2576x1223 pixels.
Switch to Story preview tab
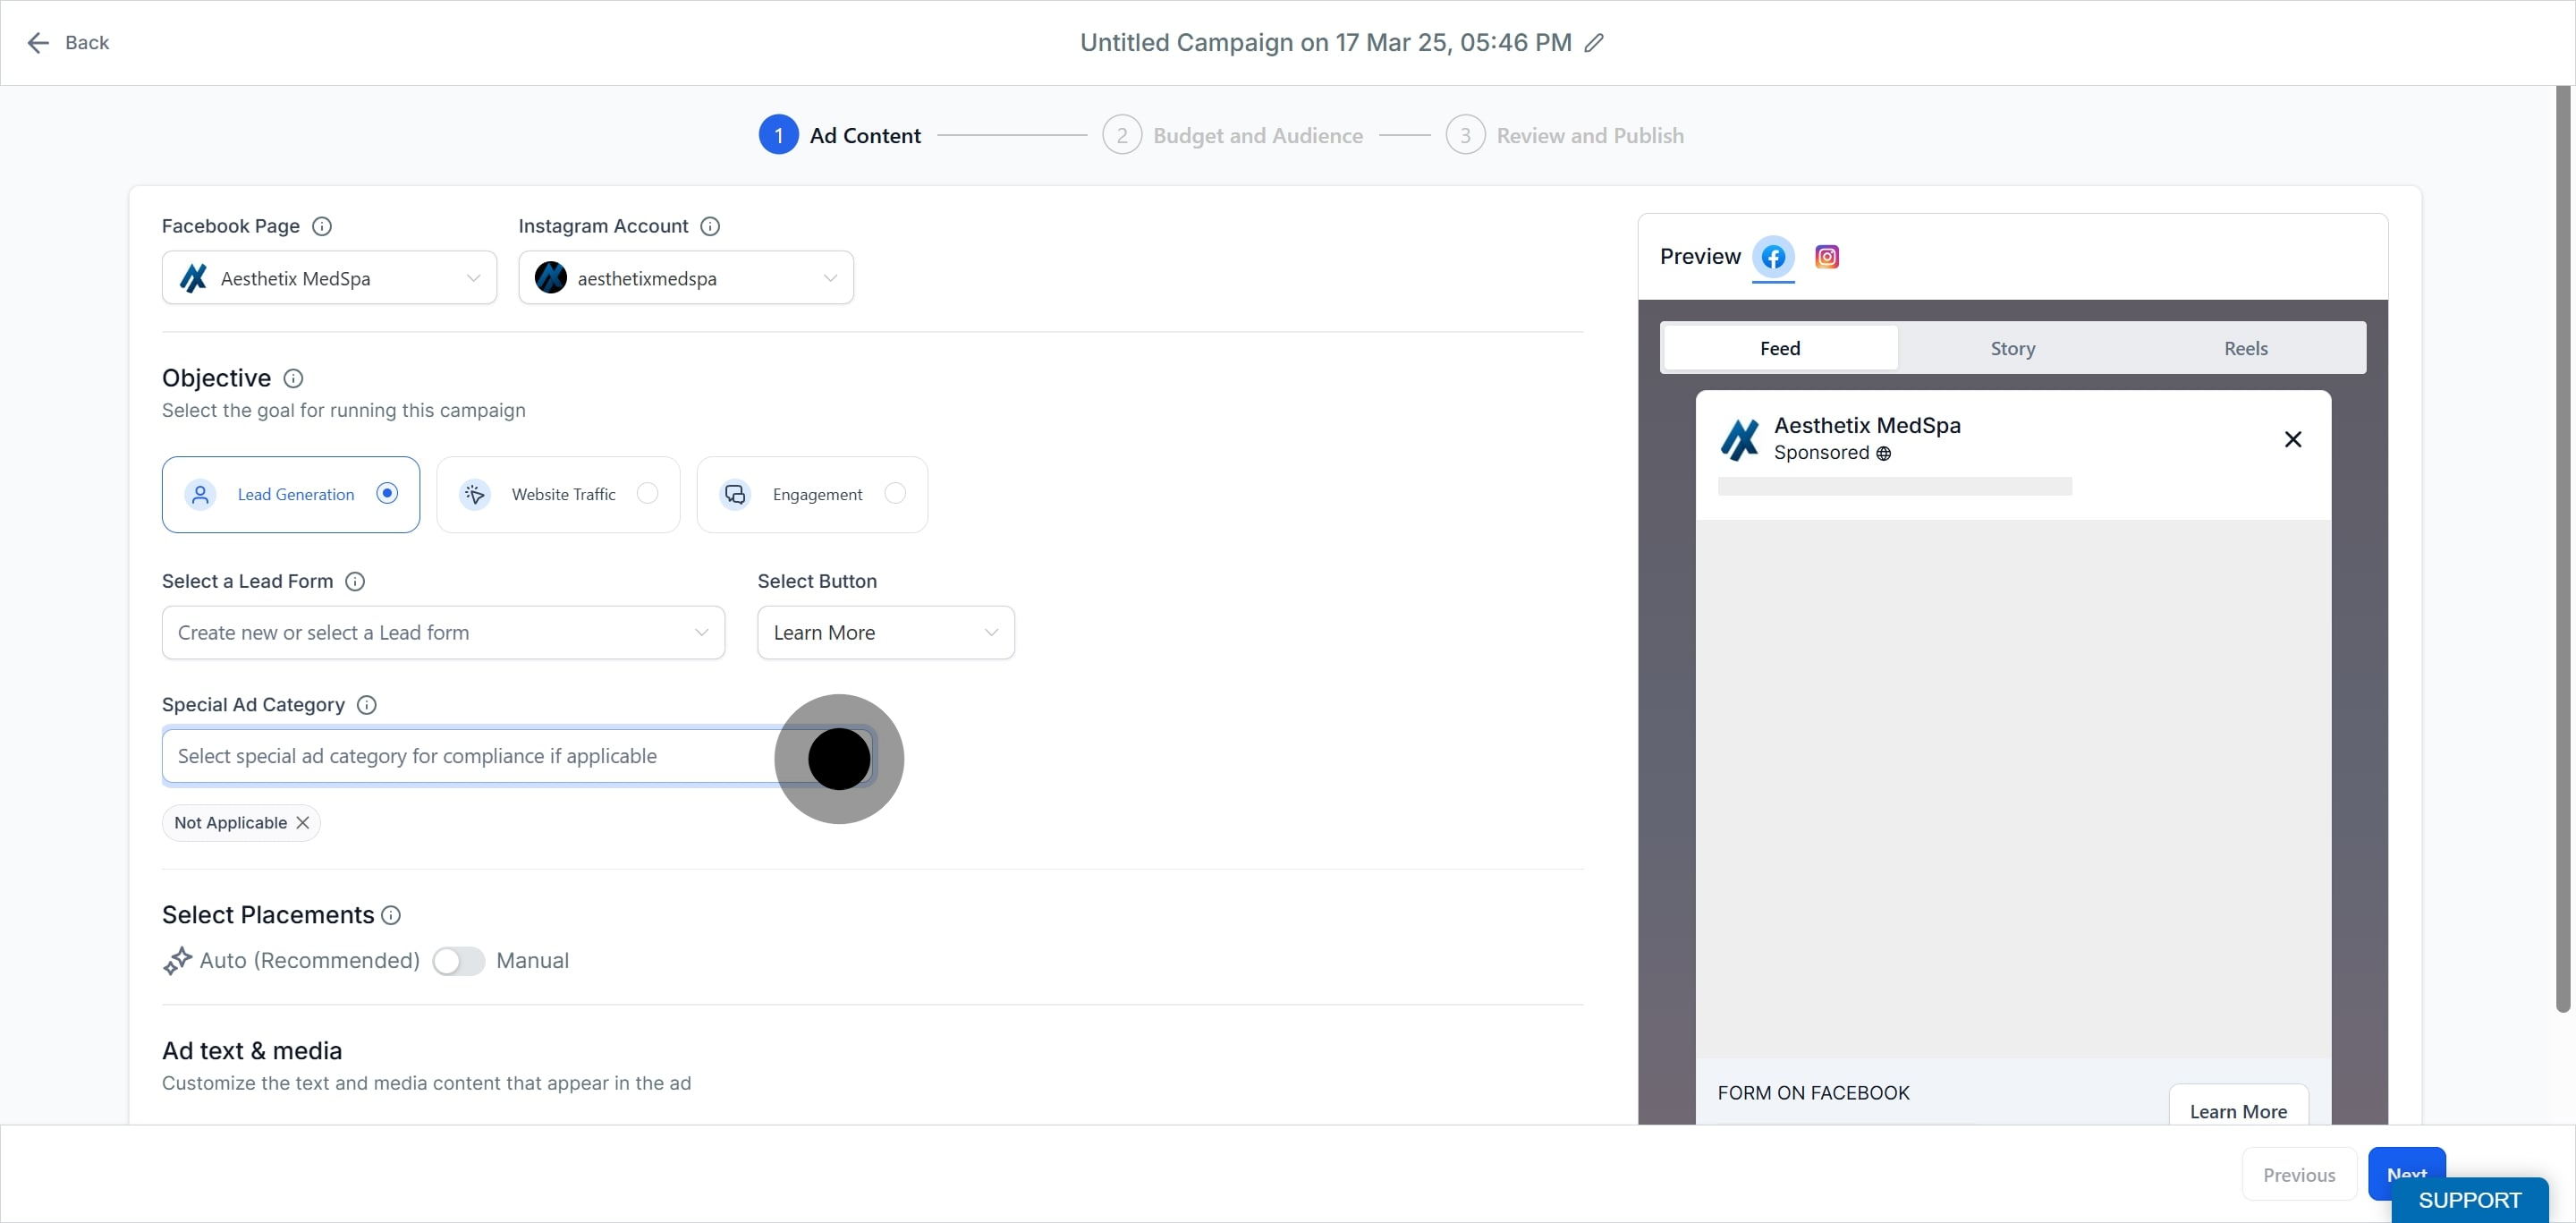(x=2013, y=348)
